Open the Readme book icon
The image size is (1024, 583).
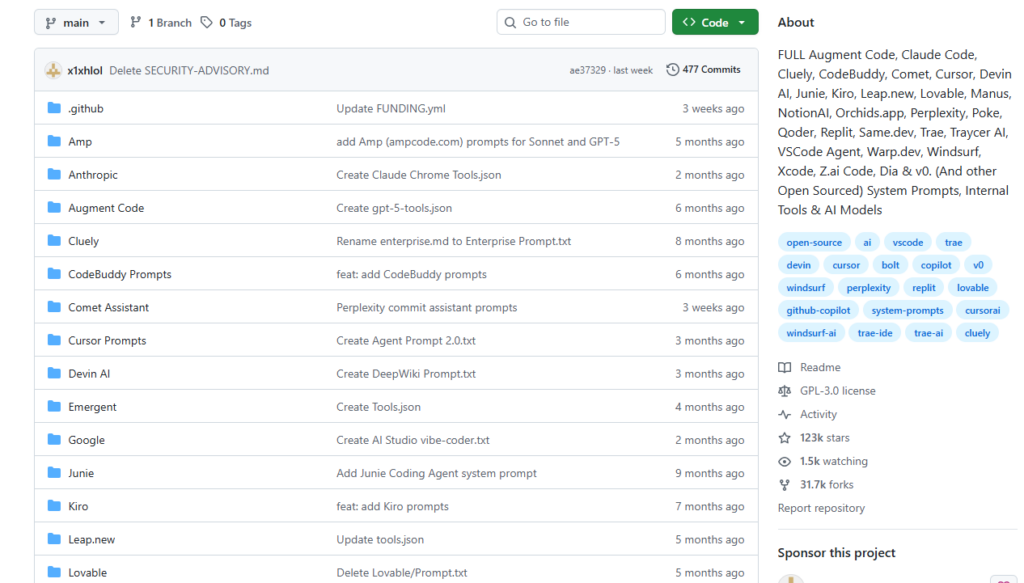click(785, 368)
